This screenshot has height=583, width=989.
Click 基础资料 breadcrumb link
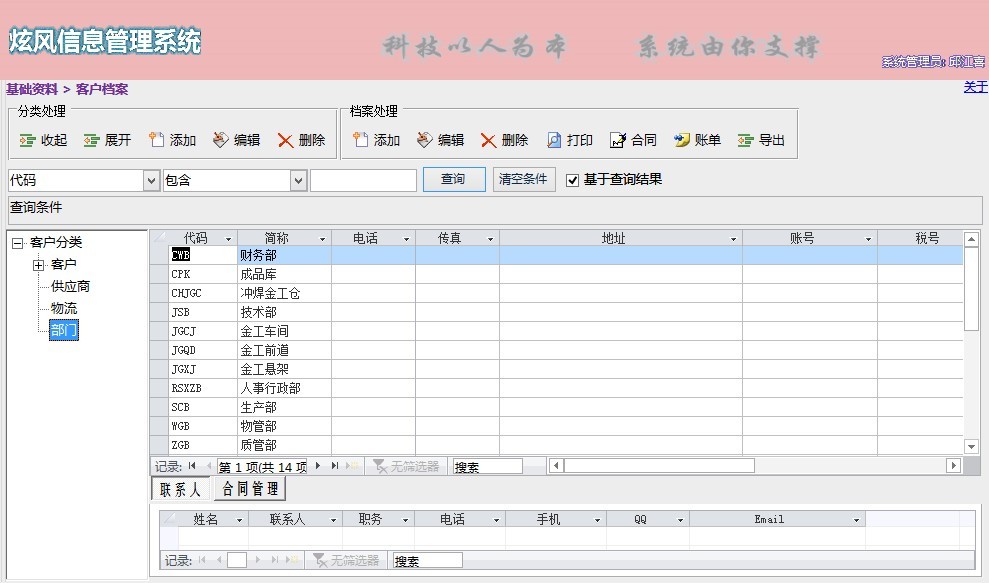pyautogui.click(x=32, y=89)
